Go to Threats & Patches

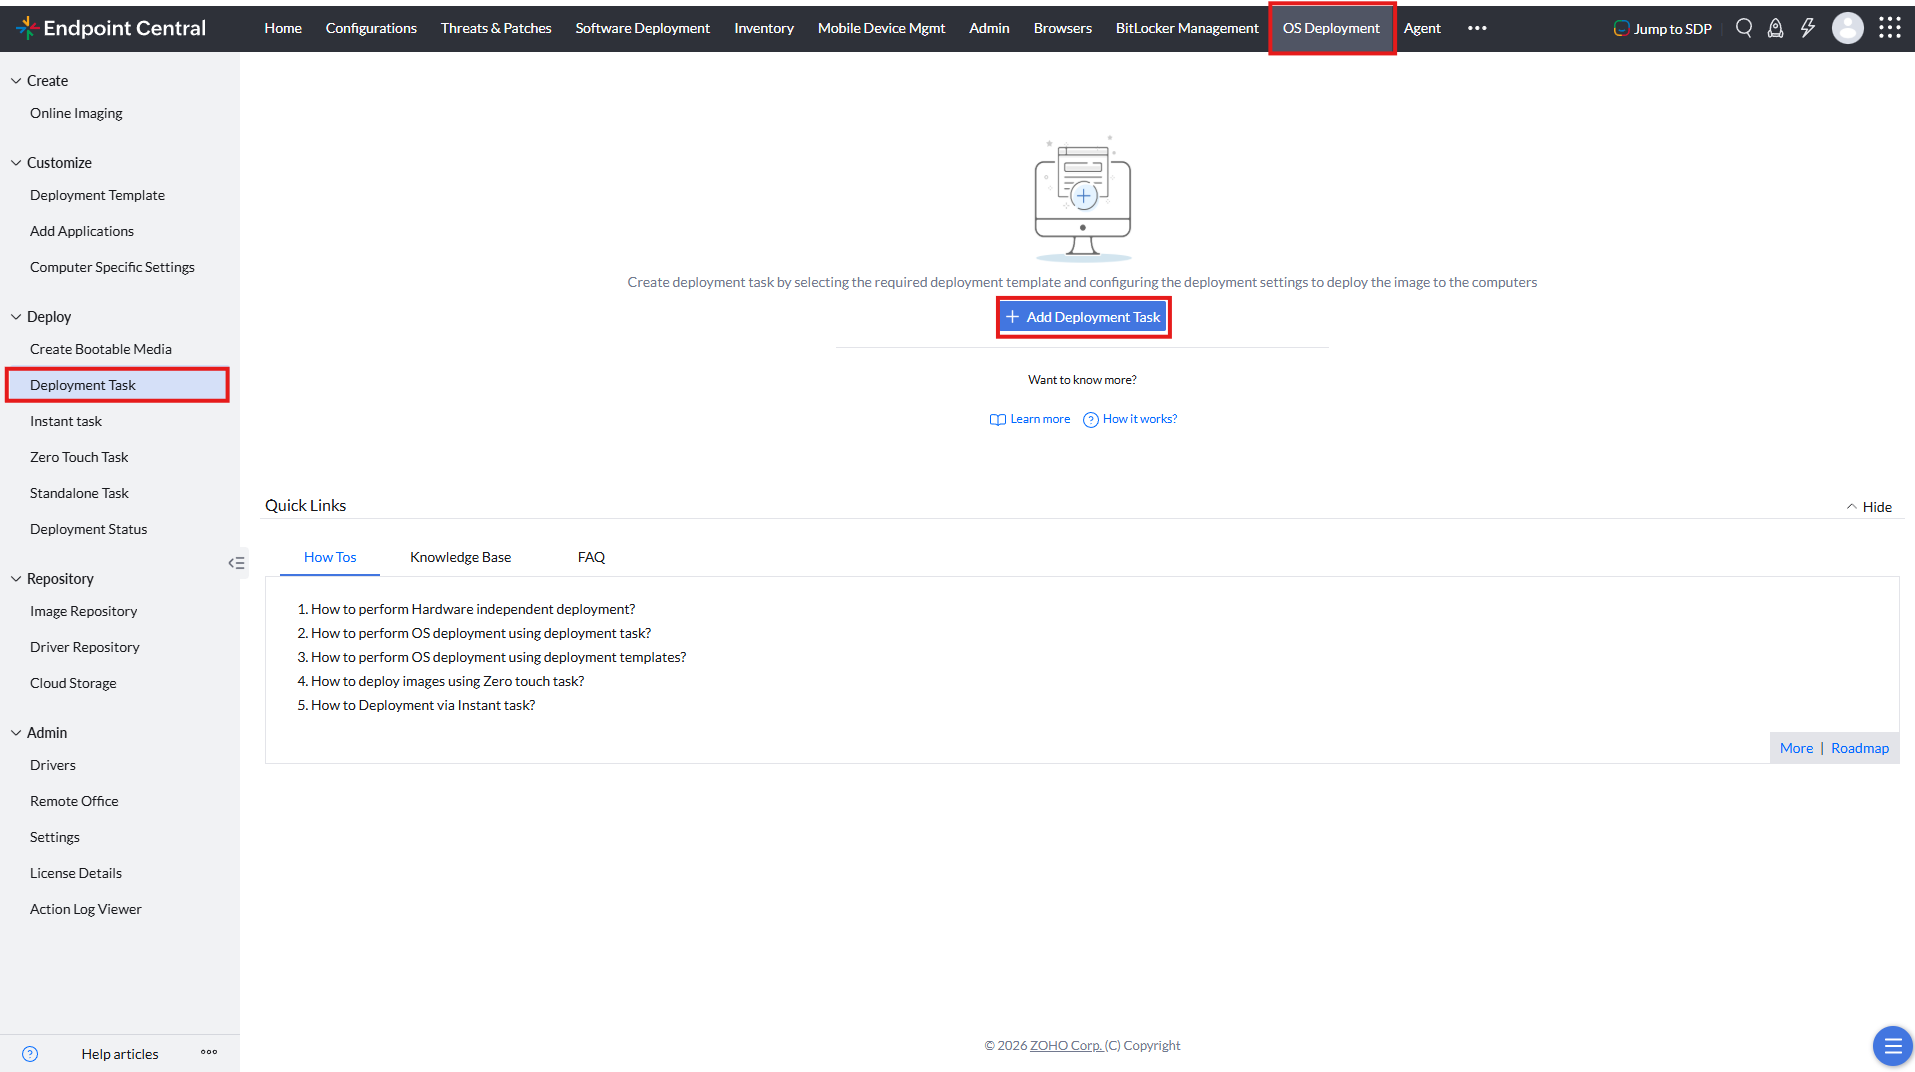[496, 28]
